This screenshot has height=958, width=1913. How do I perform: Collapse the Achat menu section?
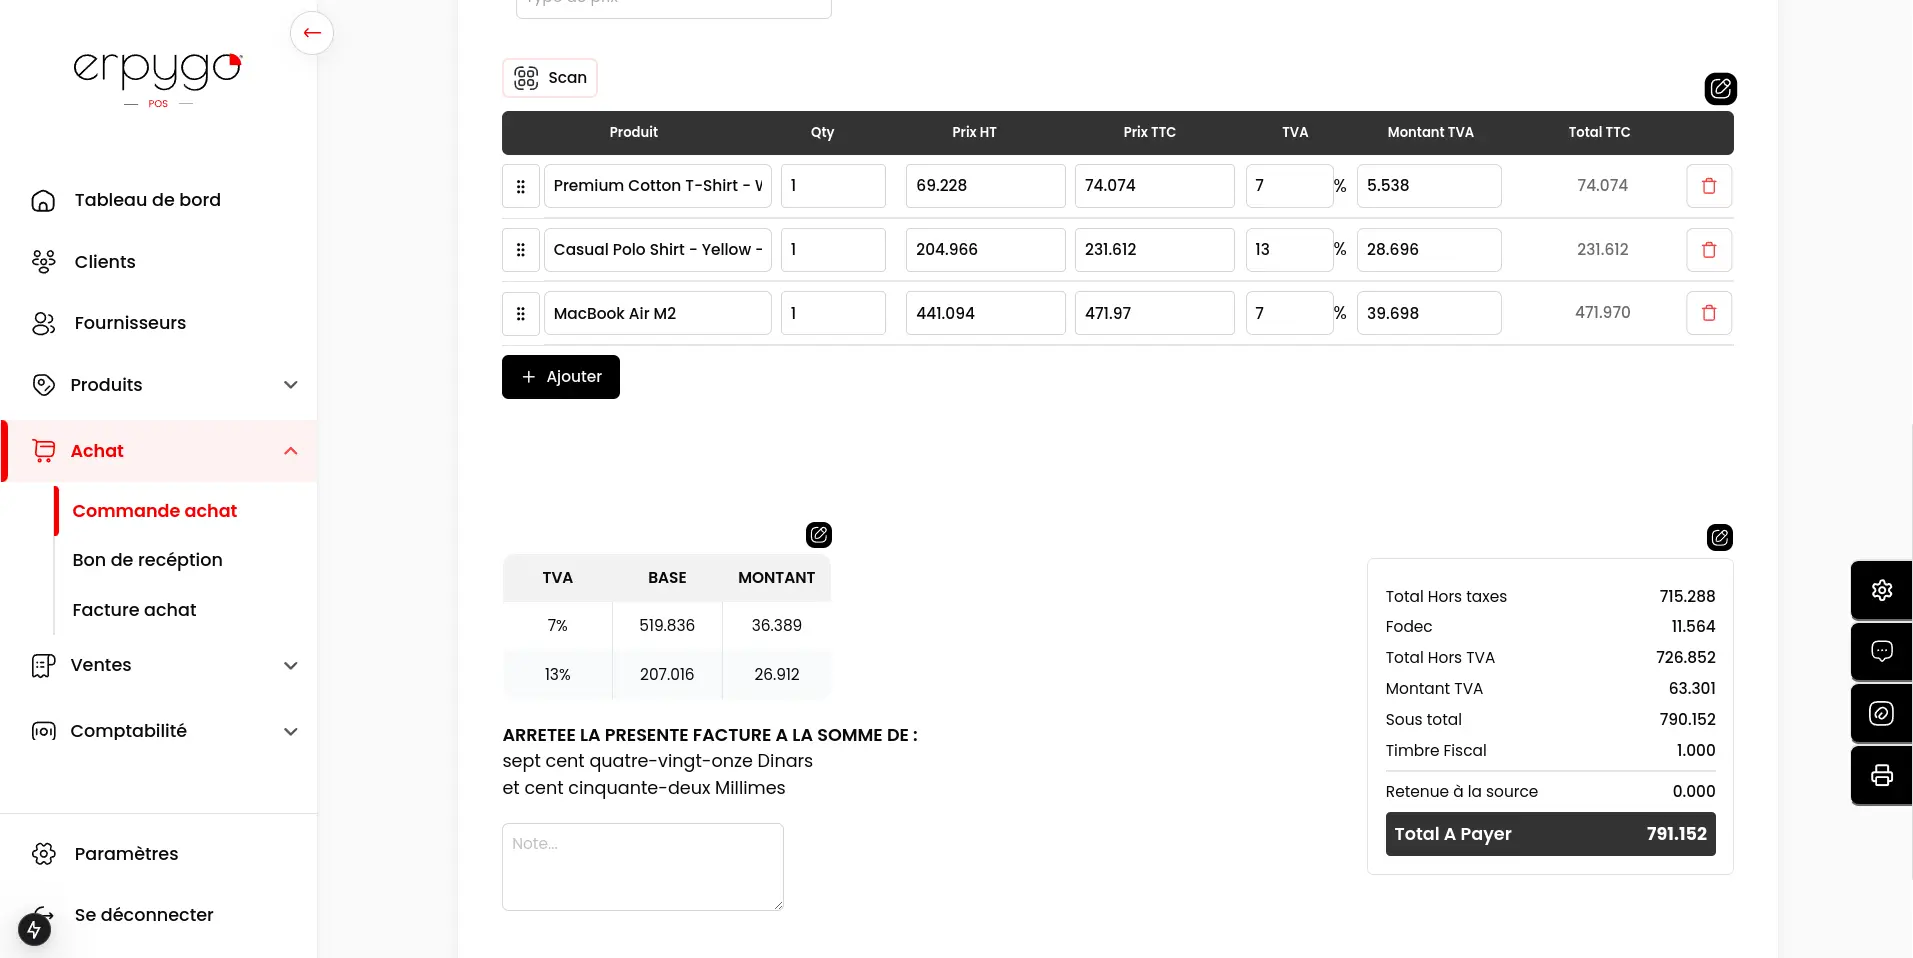(290, 451)
